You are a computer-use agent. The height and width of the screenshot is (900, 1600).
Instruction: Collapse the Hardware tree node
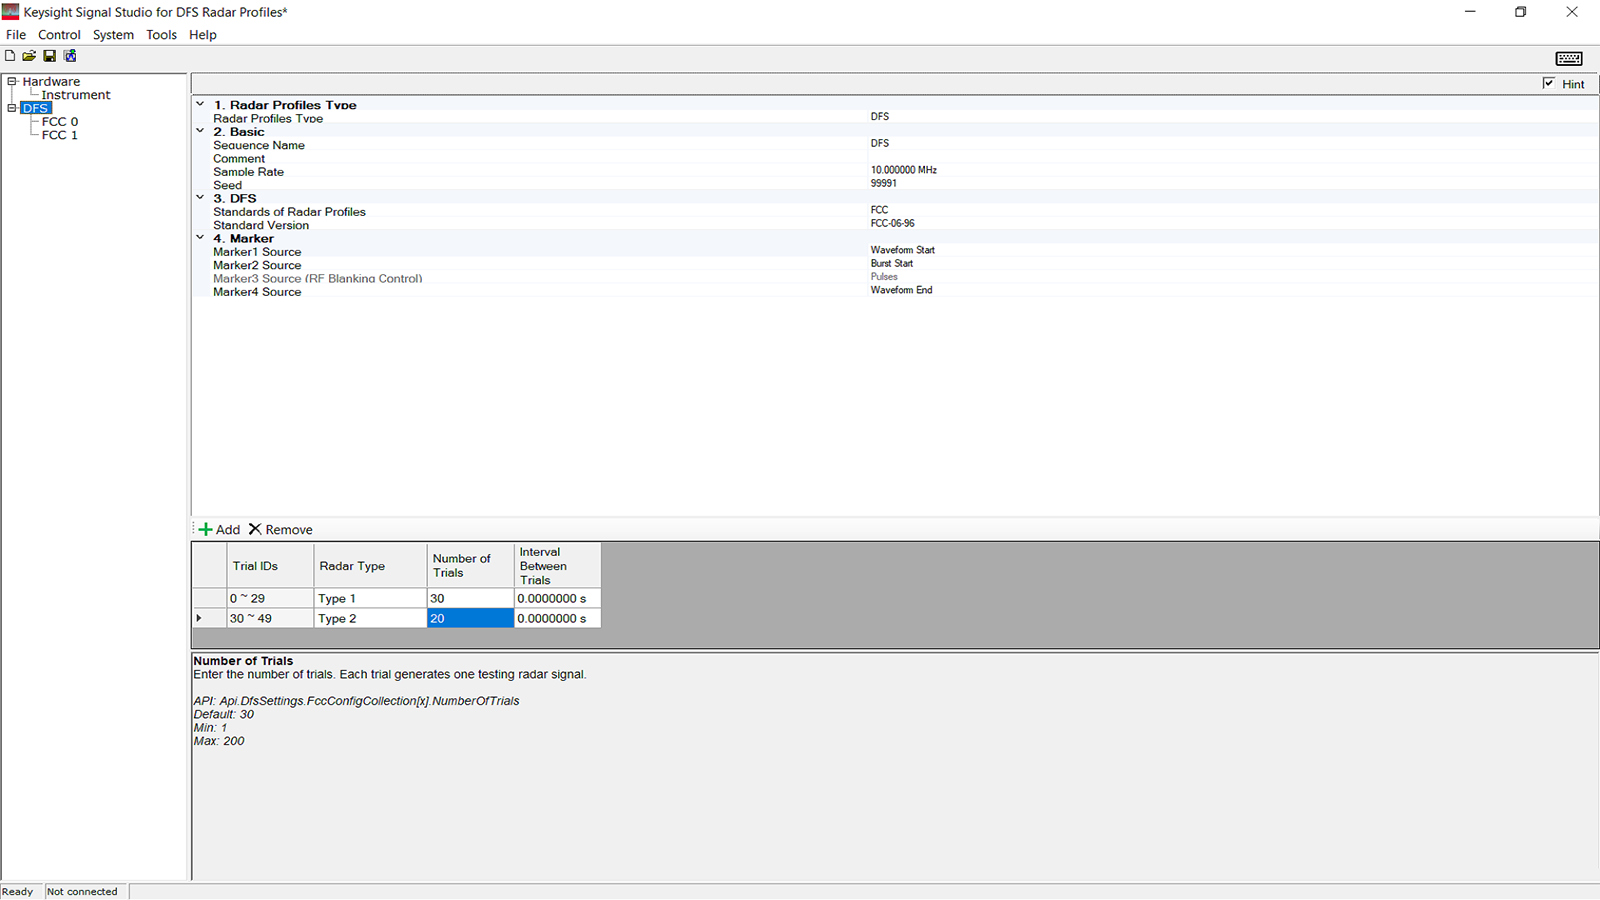pyautogui.click(x=12, y=82)
